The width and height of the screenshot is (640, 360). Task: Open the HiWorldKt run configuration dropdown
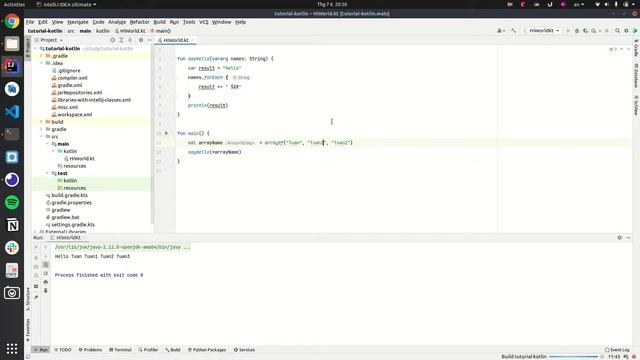(x=542, y=31)
